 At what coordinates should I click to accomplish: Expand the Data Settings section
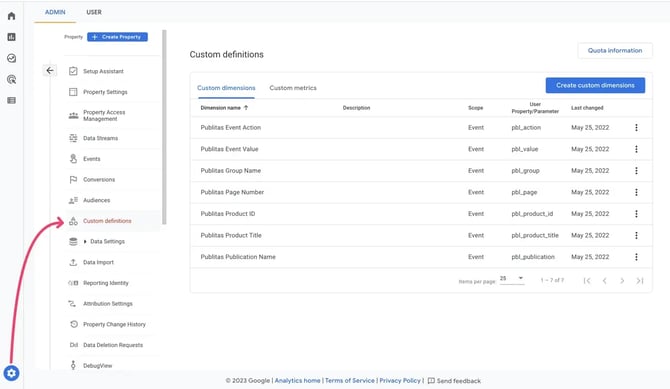tap(85, 242)
